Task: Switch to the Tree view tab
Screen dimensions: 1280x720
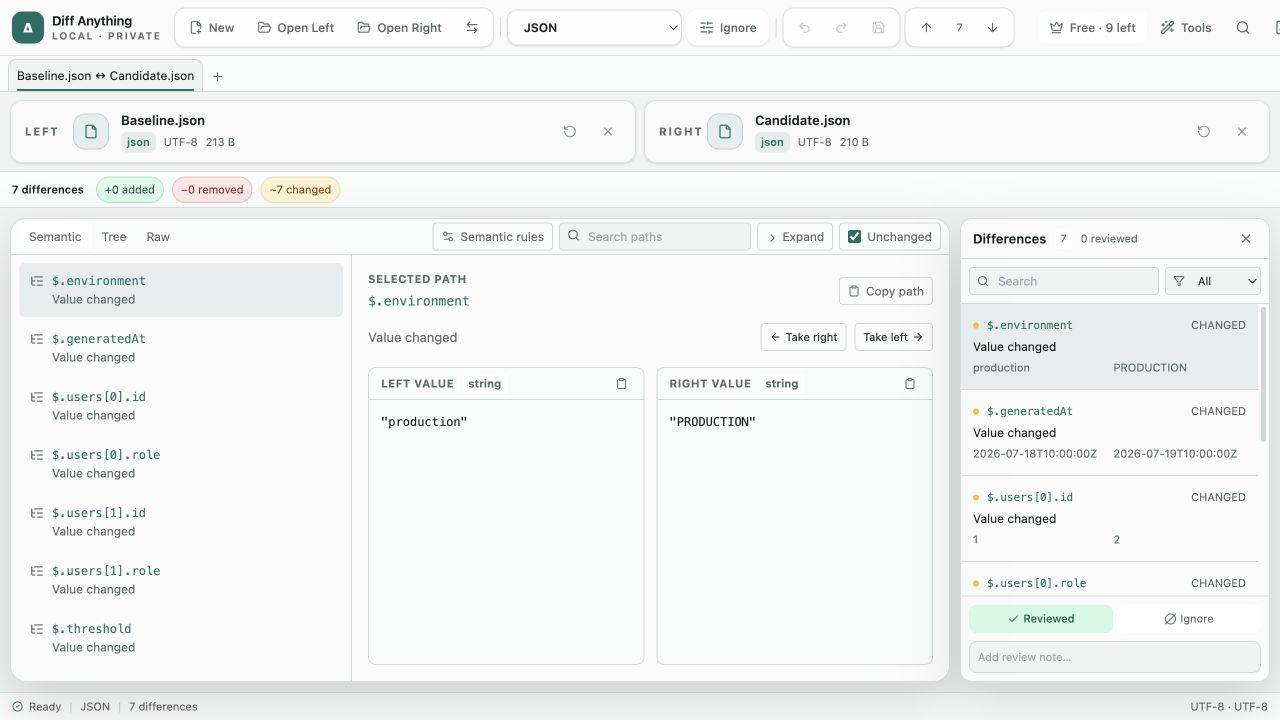Action: click(114, 237)
